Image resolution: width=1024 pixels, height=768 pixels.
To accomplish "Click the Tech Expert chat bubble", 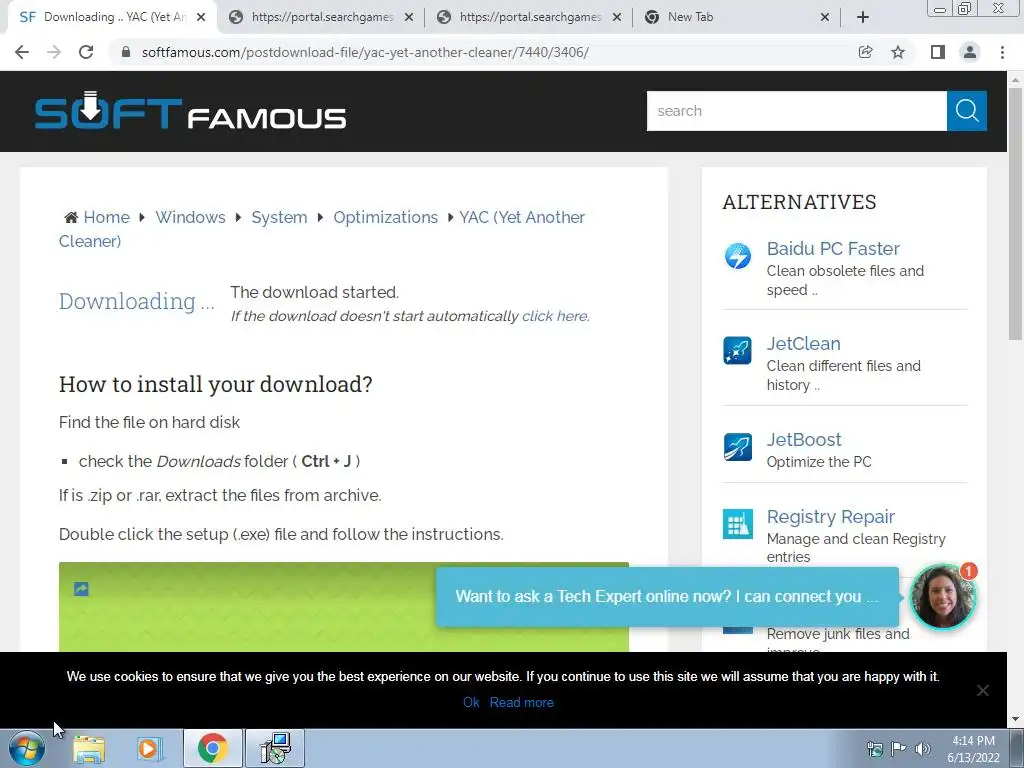I will pos(667,597).
